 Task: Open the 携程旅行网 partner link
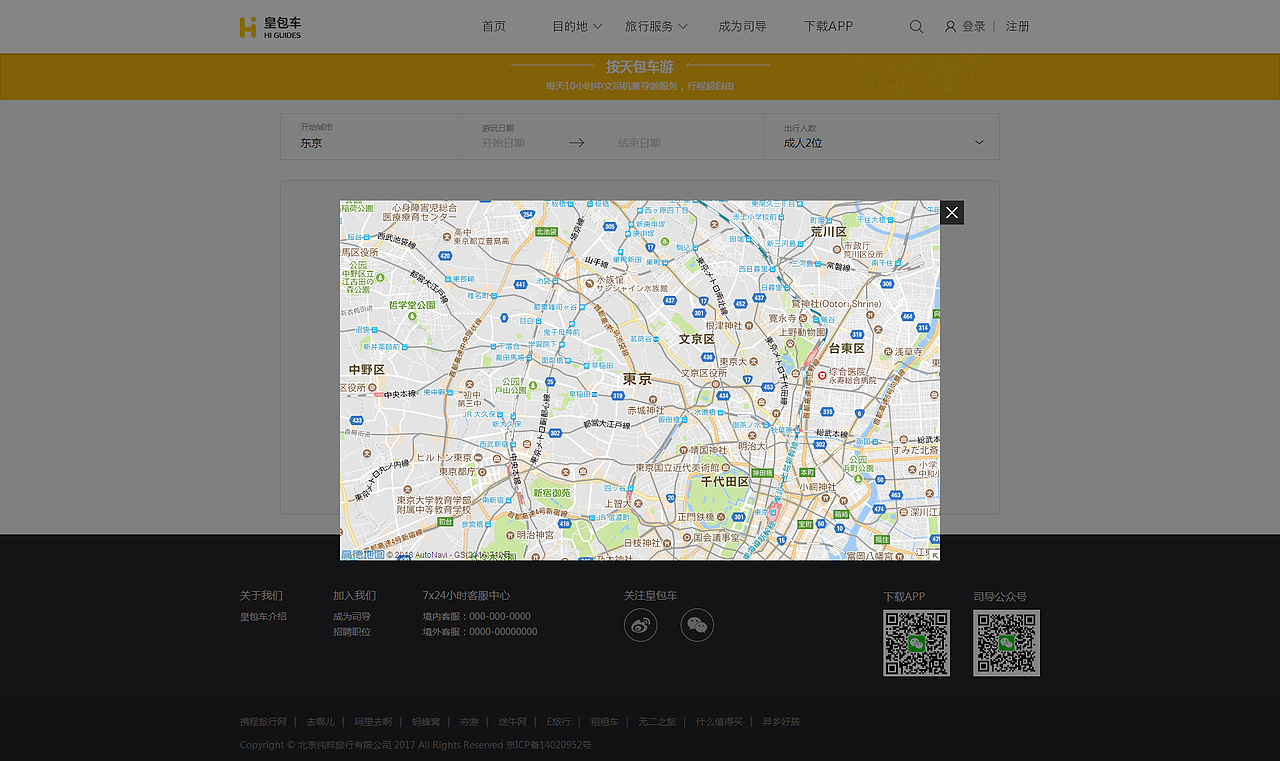click(x=263, y=722)
